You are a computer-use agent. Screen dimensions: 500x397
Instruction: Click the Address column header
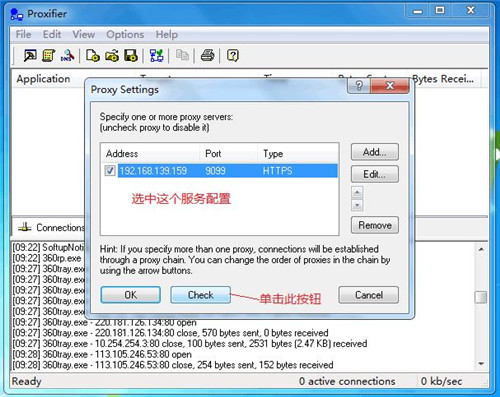[x=150, y=153]
